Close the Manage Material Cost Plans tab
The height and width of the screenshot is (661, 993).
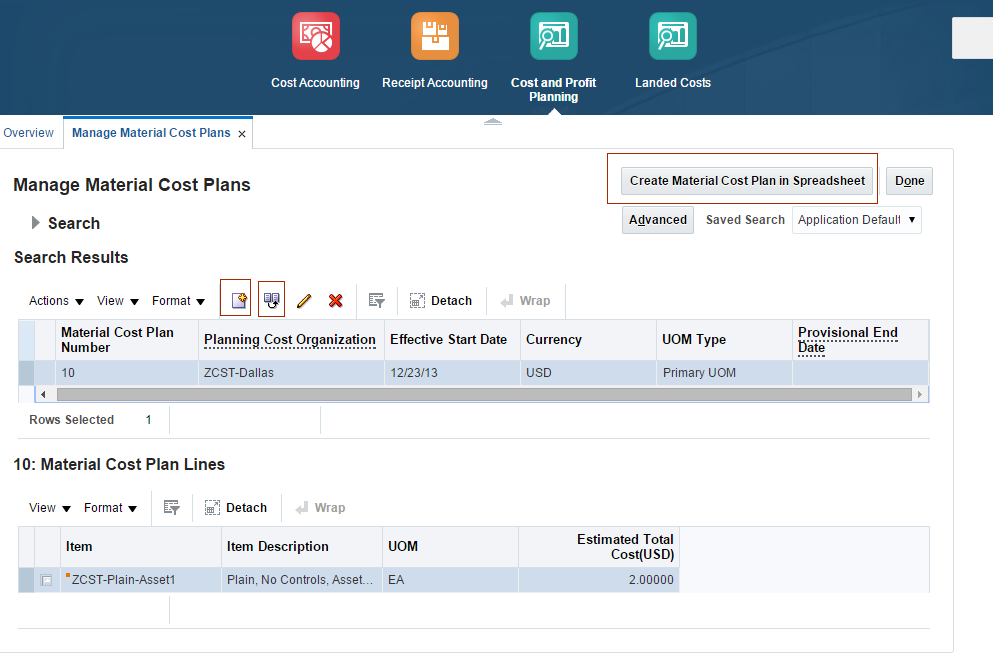242,134
